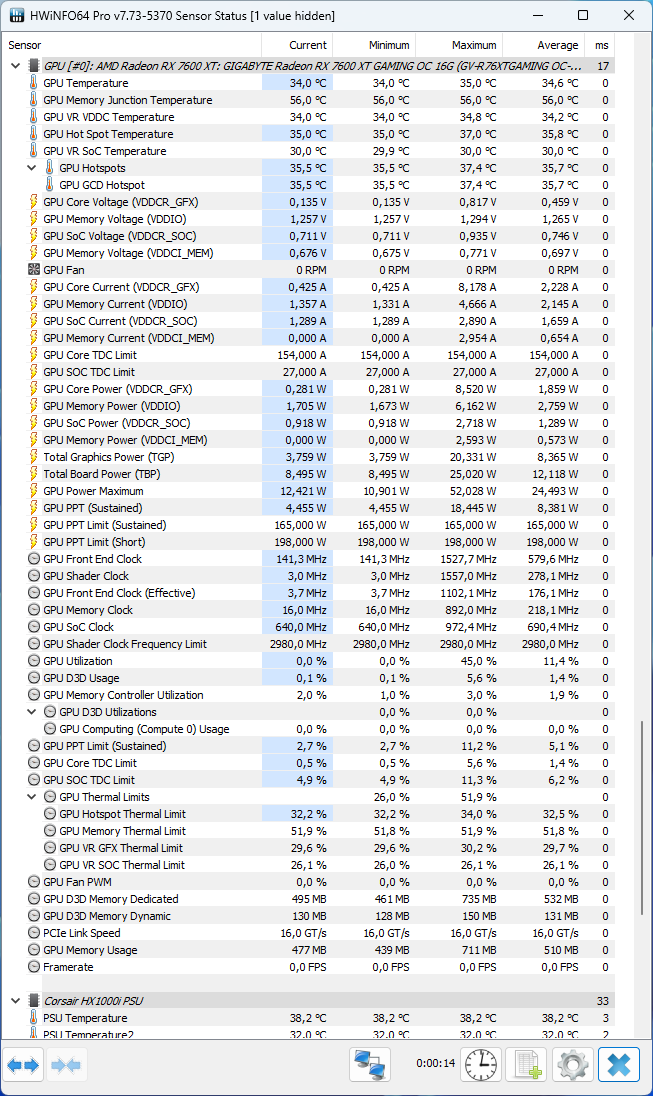653x1096 pixels.
Task: Select the GPU Memory Junction Temperature row
Action: tap(308, 100)
